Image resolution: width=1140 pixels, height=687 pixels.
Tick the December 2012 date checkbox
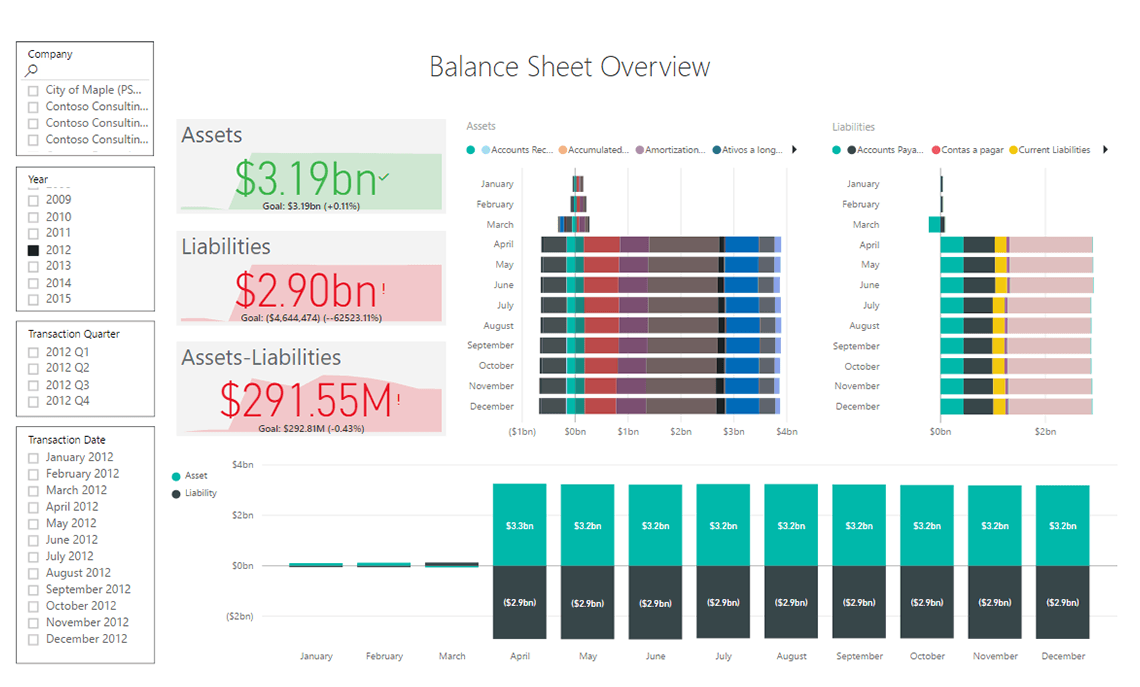[33, 640]
